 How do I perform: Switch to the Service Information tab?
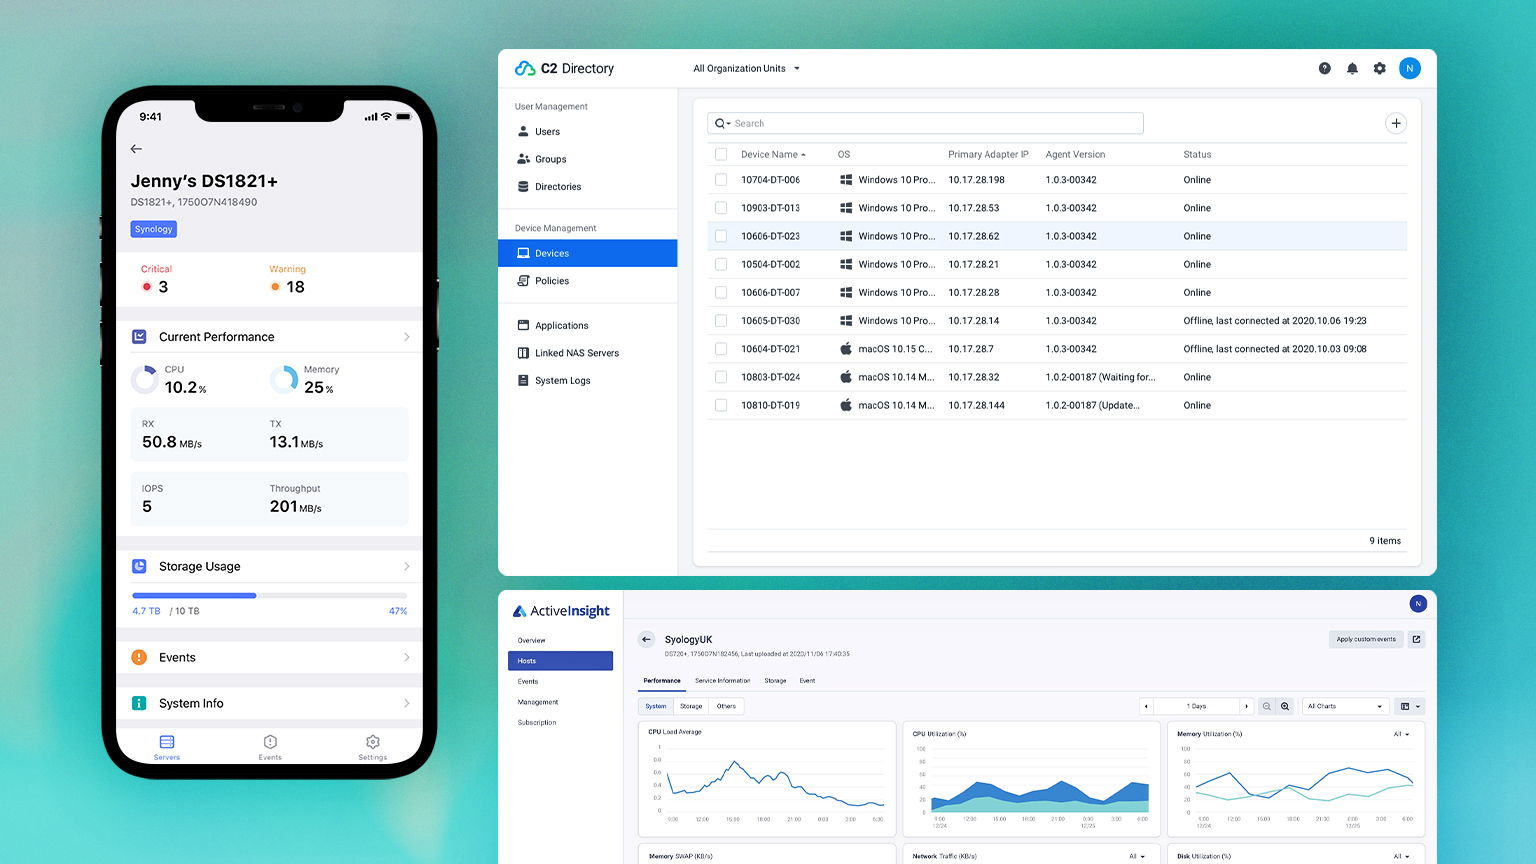(x=723, y=680)
